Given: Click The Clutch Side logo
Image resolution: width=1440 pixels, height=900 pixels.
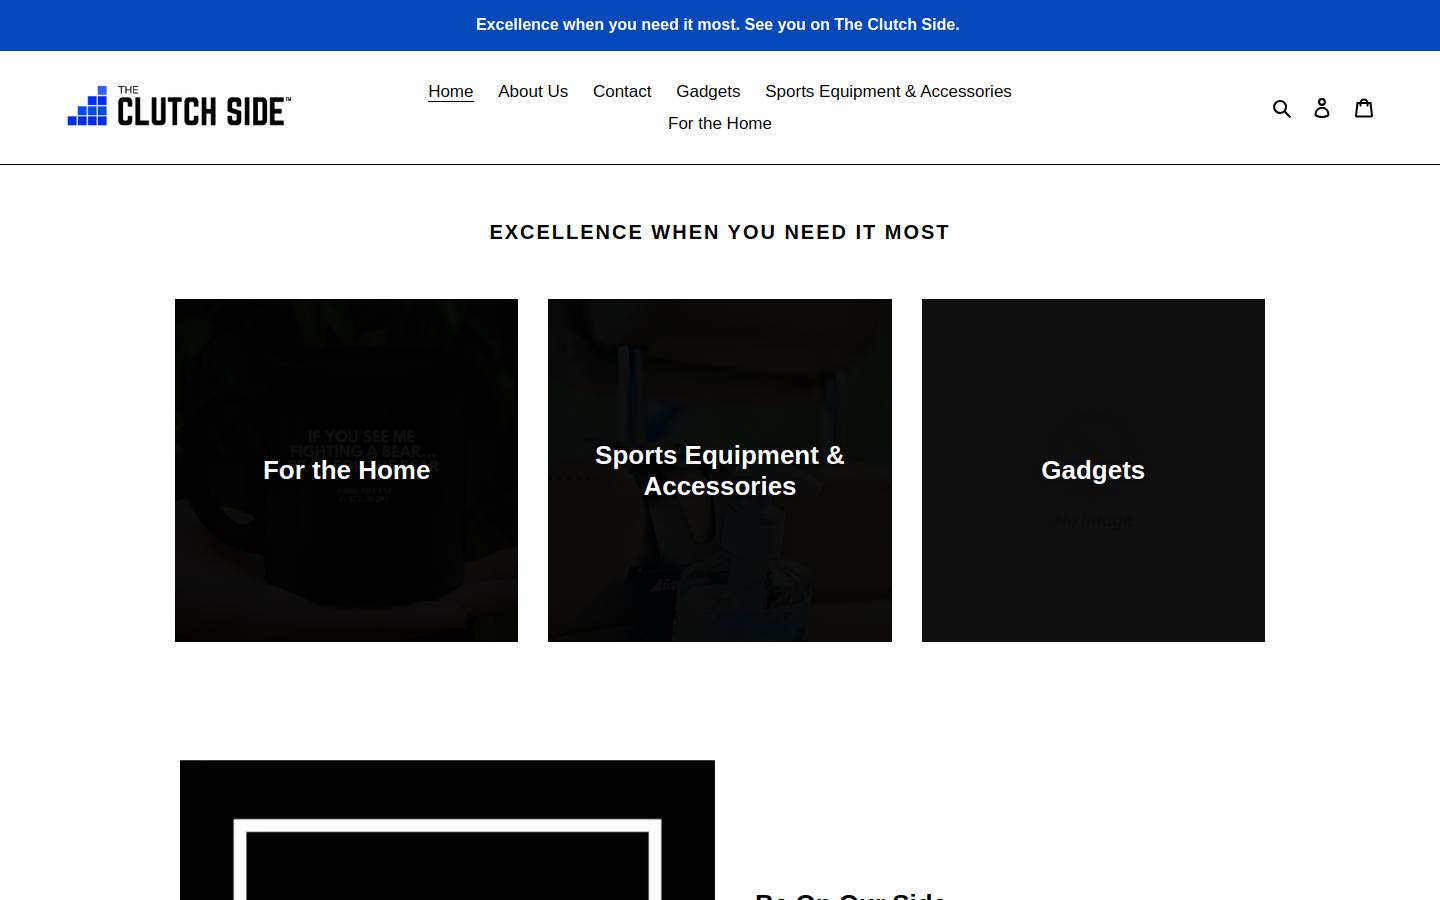Looking at the screenshot, I should click(179, 106).
